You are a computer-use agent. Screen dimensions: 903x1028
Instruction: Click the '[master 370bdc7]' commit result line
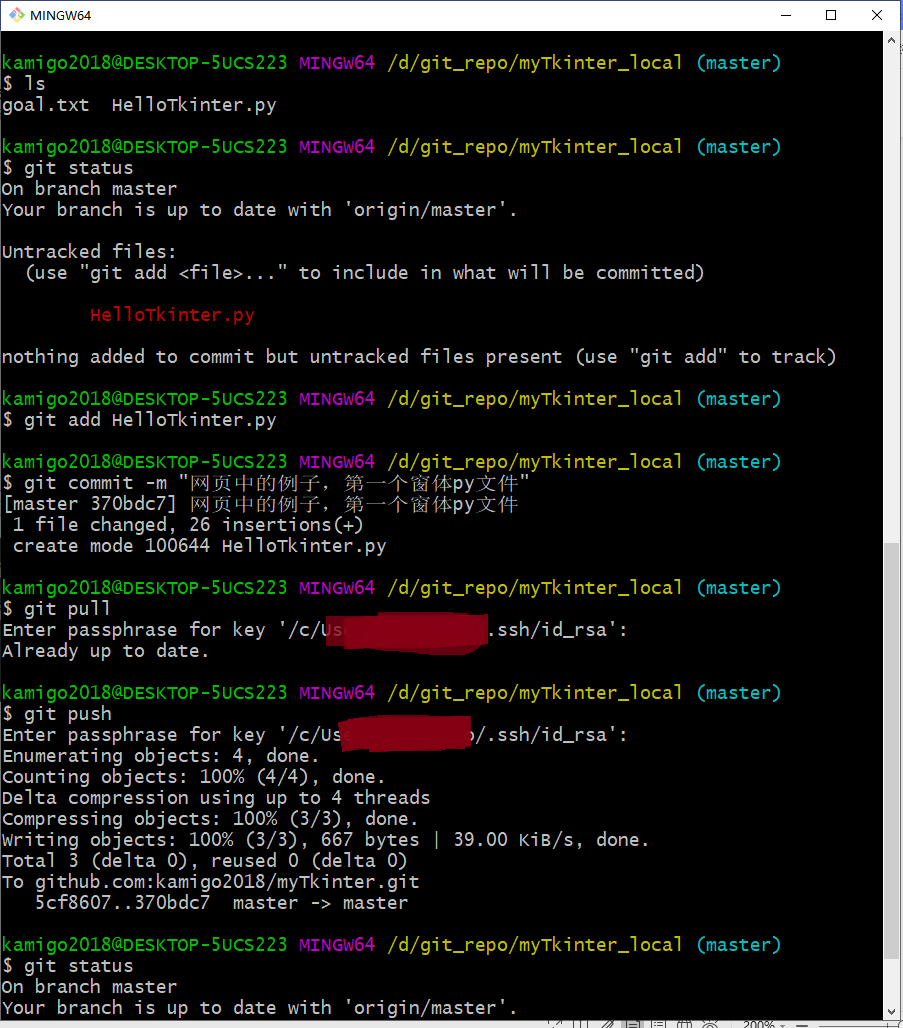pyautogui.click(x=261, y=504)
